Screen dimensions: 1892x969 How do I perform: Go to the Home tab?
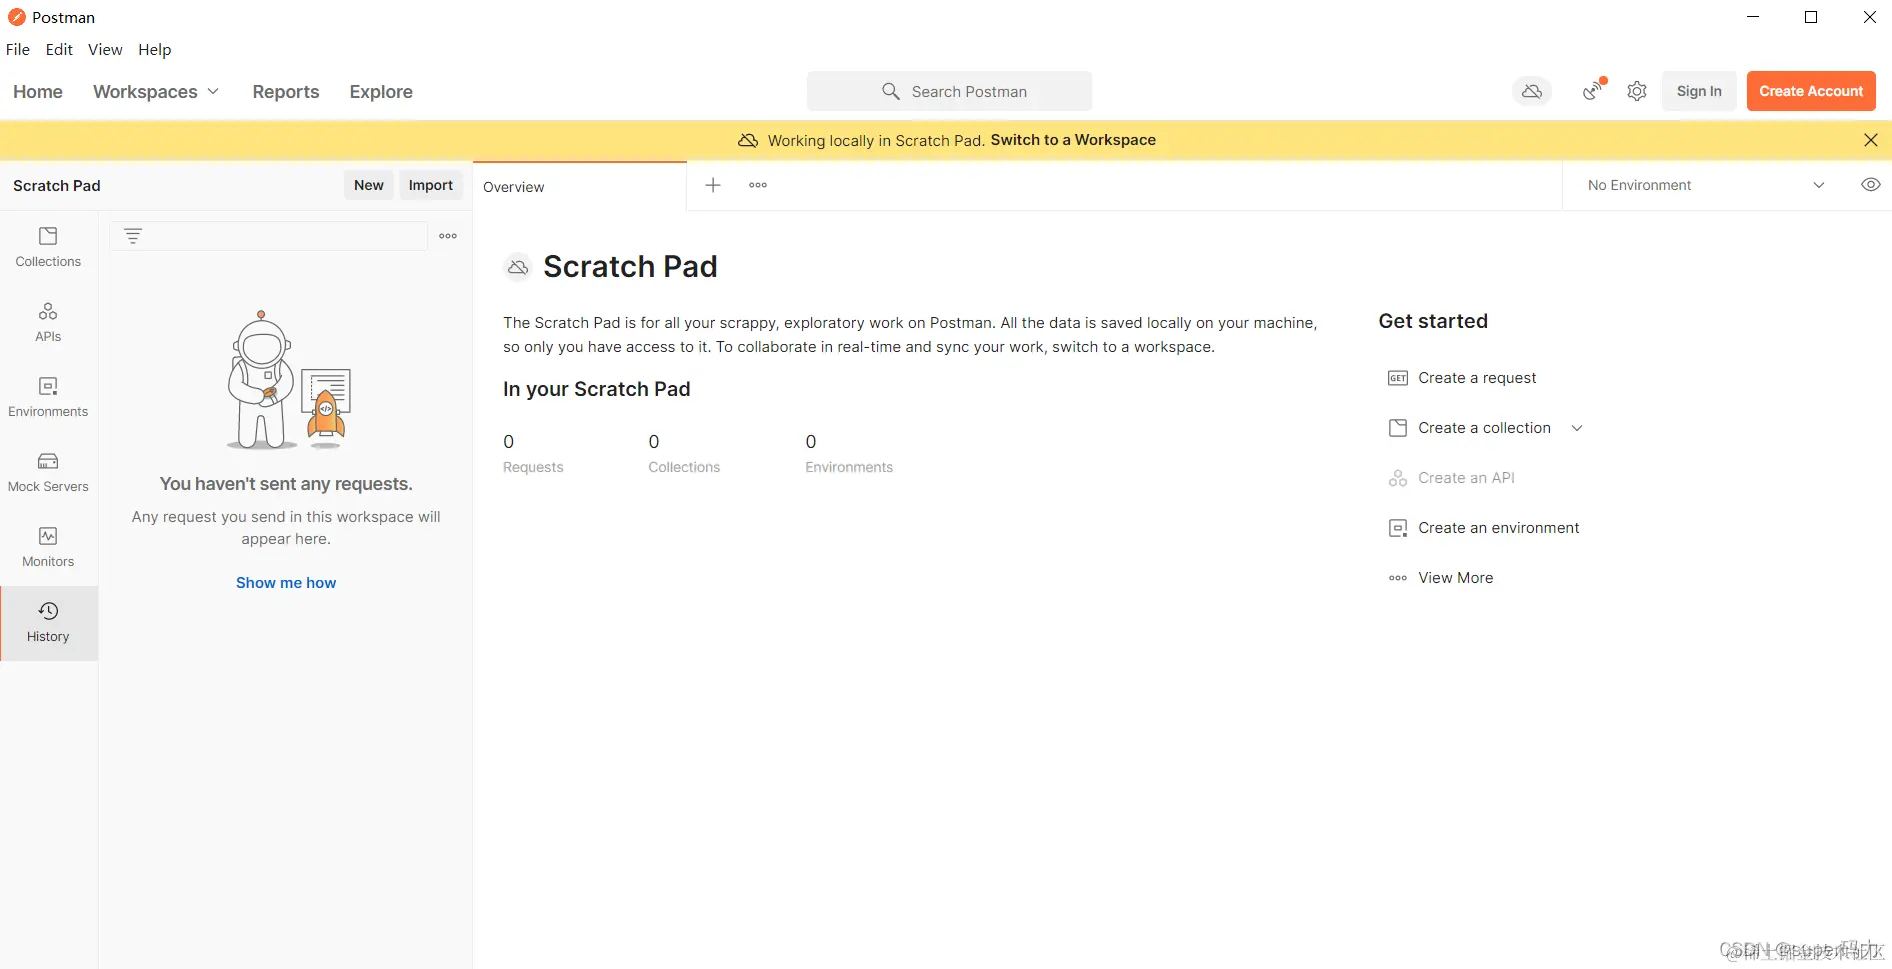(38, 92)
